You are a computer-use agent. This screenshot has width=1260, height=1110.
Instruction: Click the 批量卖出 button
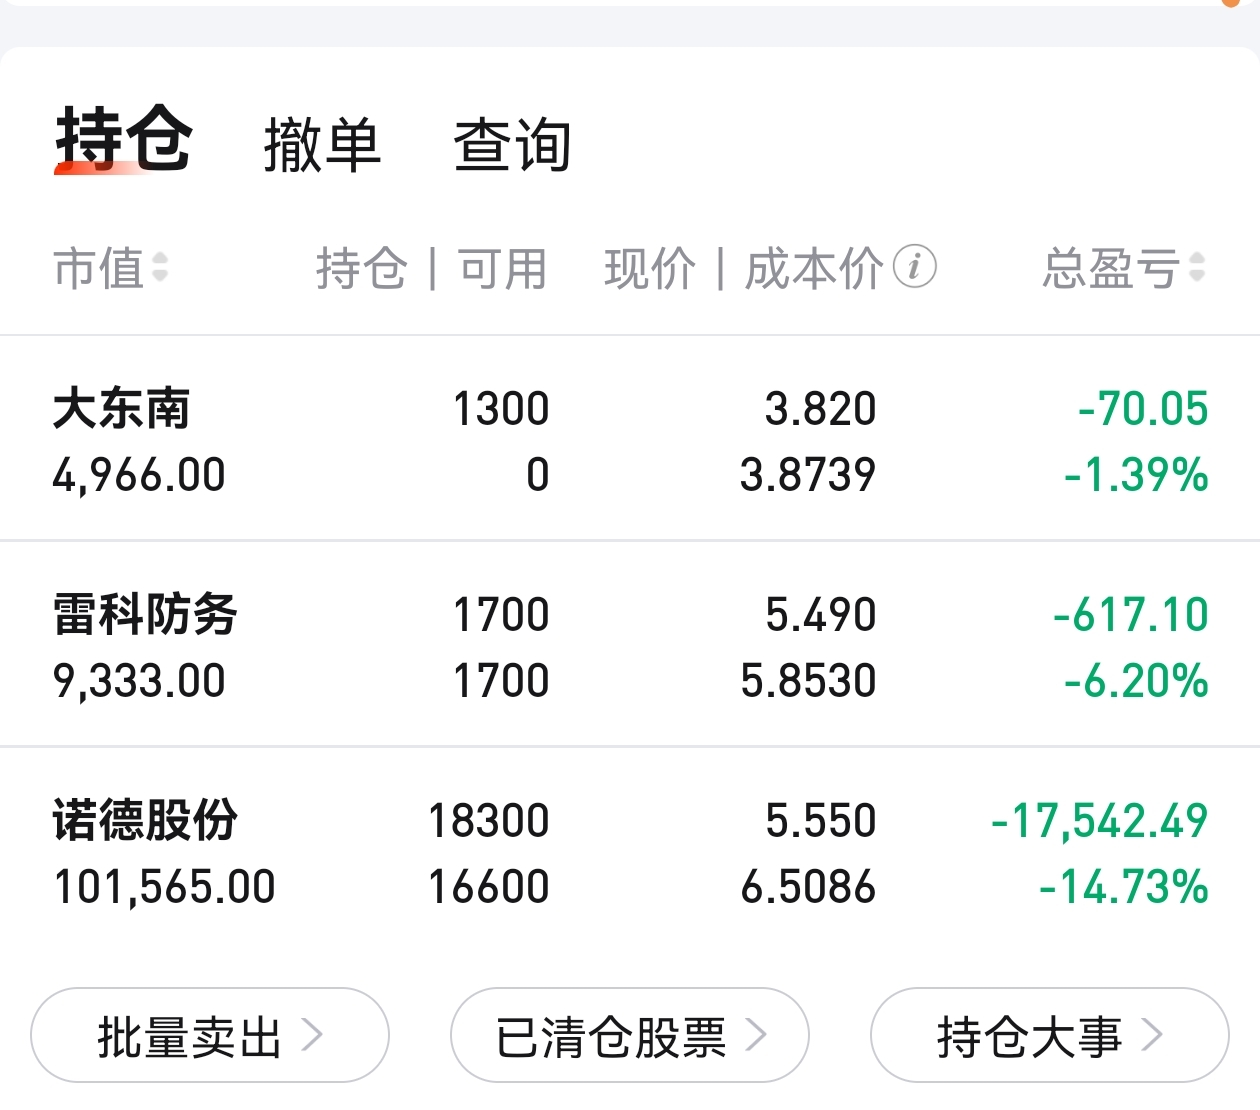tap(210, 1035)
